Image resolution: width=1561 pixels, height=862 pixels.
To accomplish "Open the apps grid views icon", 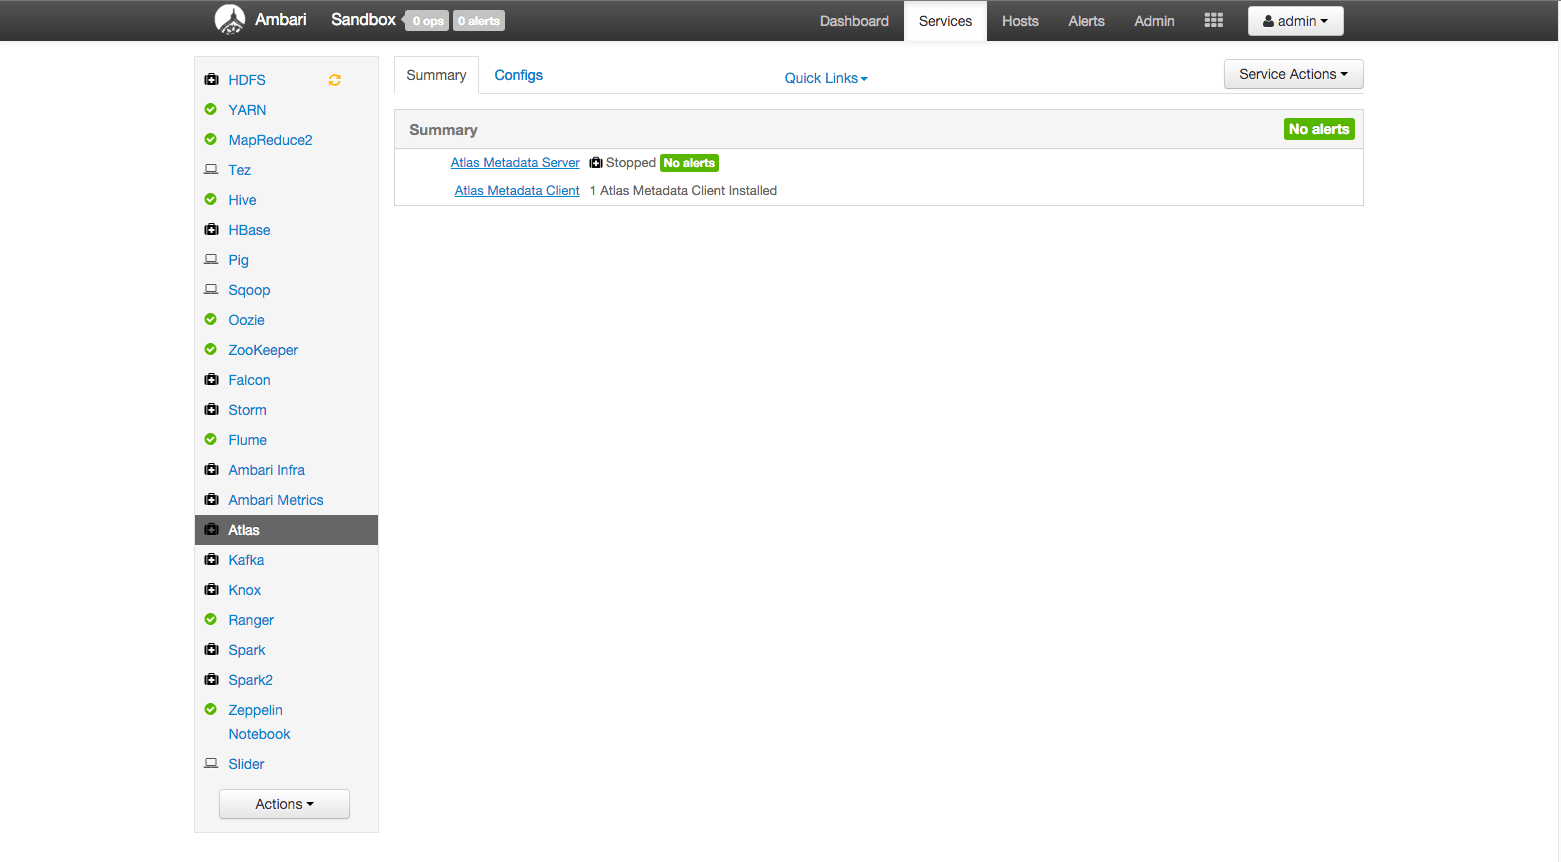I will pos(1214,20).
